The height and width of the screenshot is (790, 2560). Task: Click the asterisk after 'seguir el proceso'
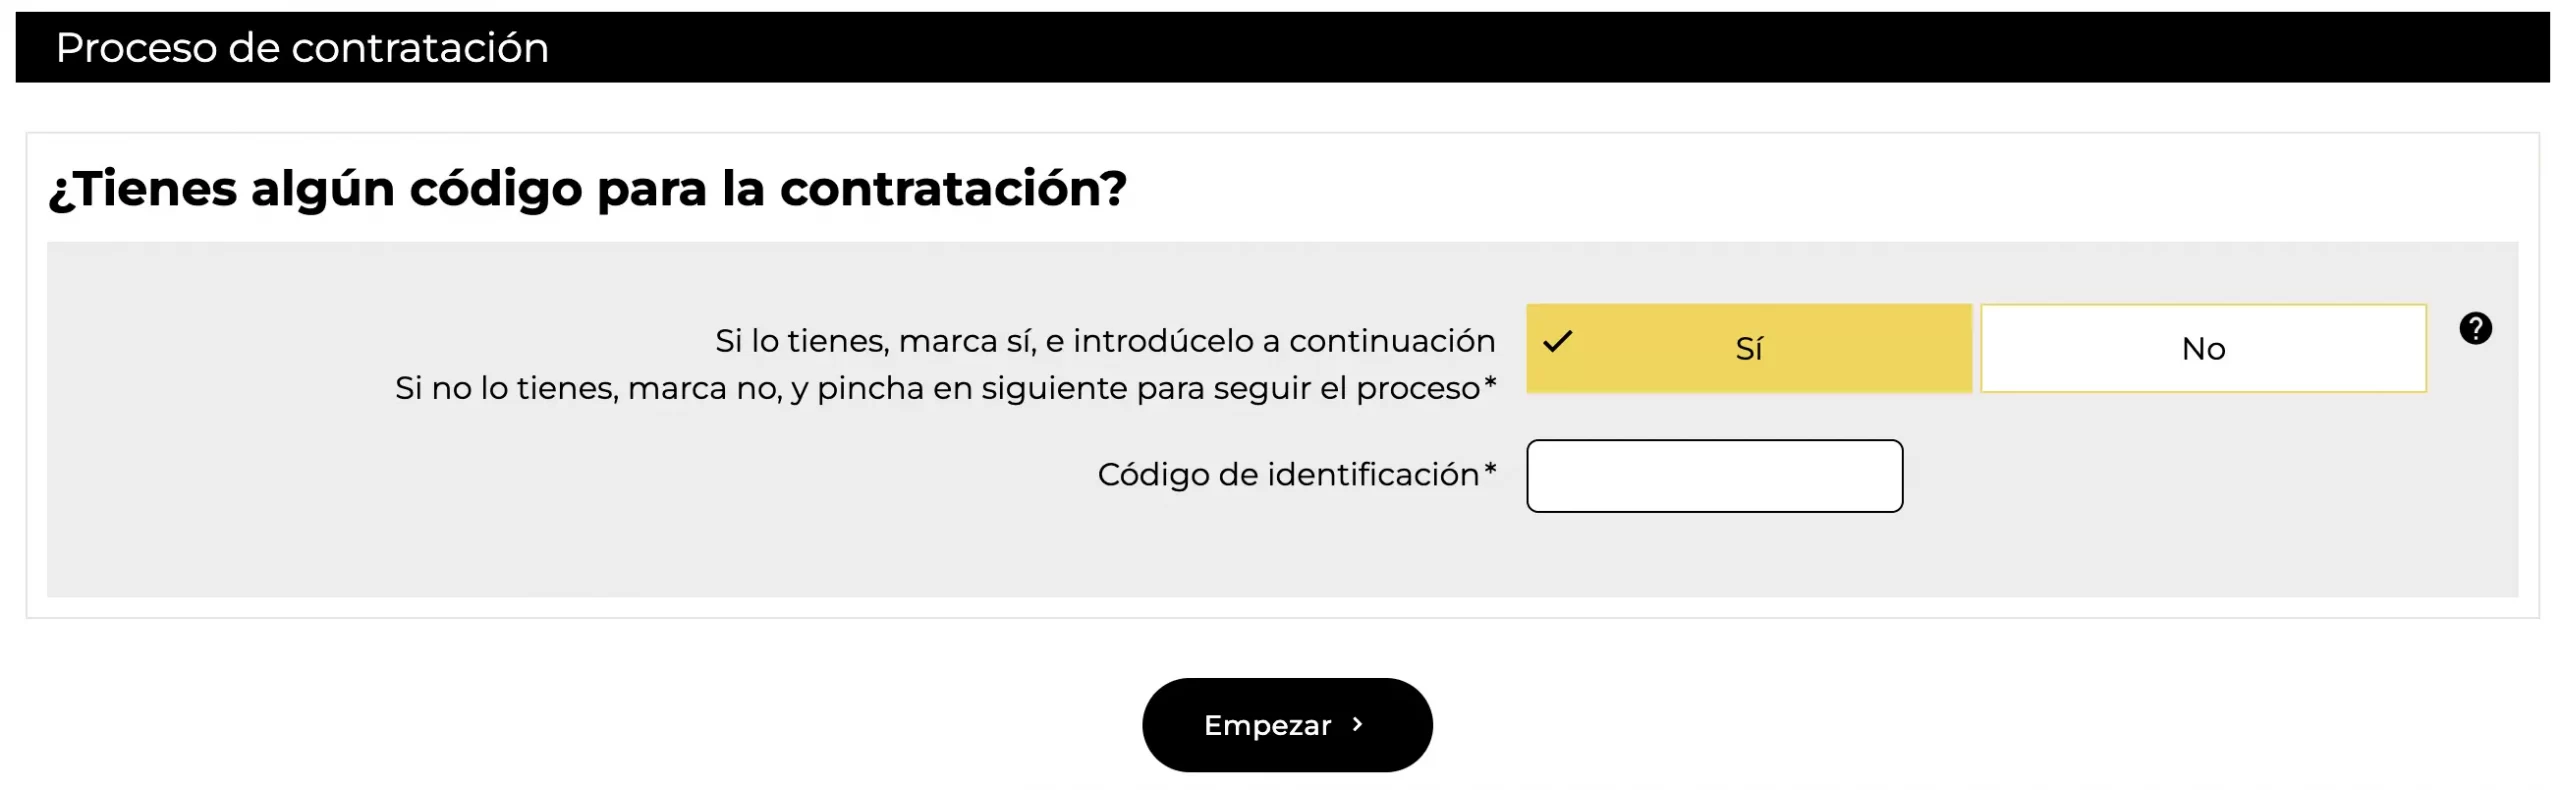click(1490, 383)
